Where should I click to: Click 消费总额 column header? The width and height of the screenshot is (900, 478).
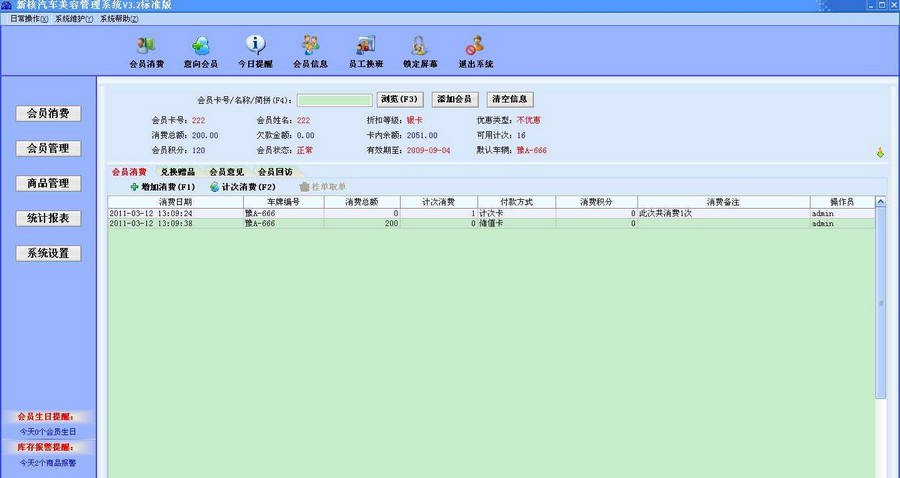(362, 202)
